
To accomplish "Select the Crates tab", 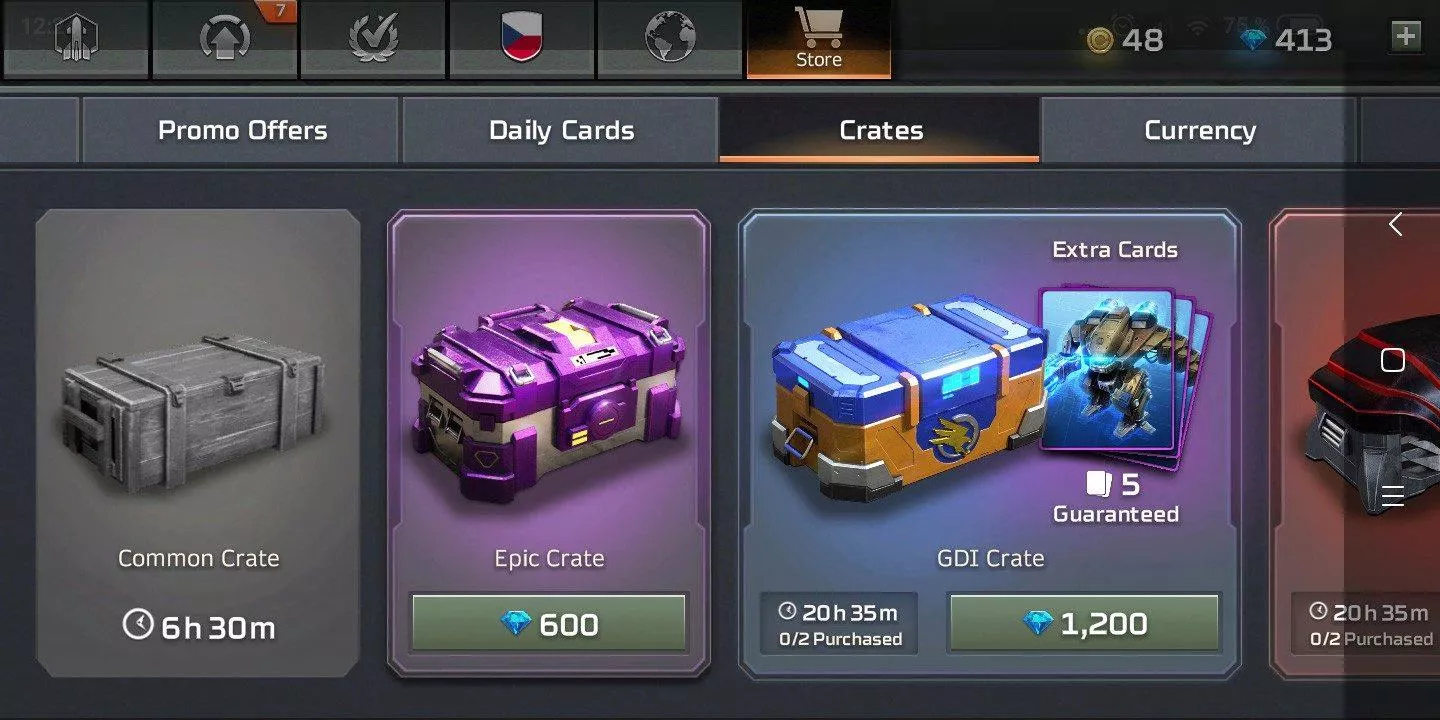I will (880, 130).
